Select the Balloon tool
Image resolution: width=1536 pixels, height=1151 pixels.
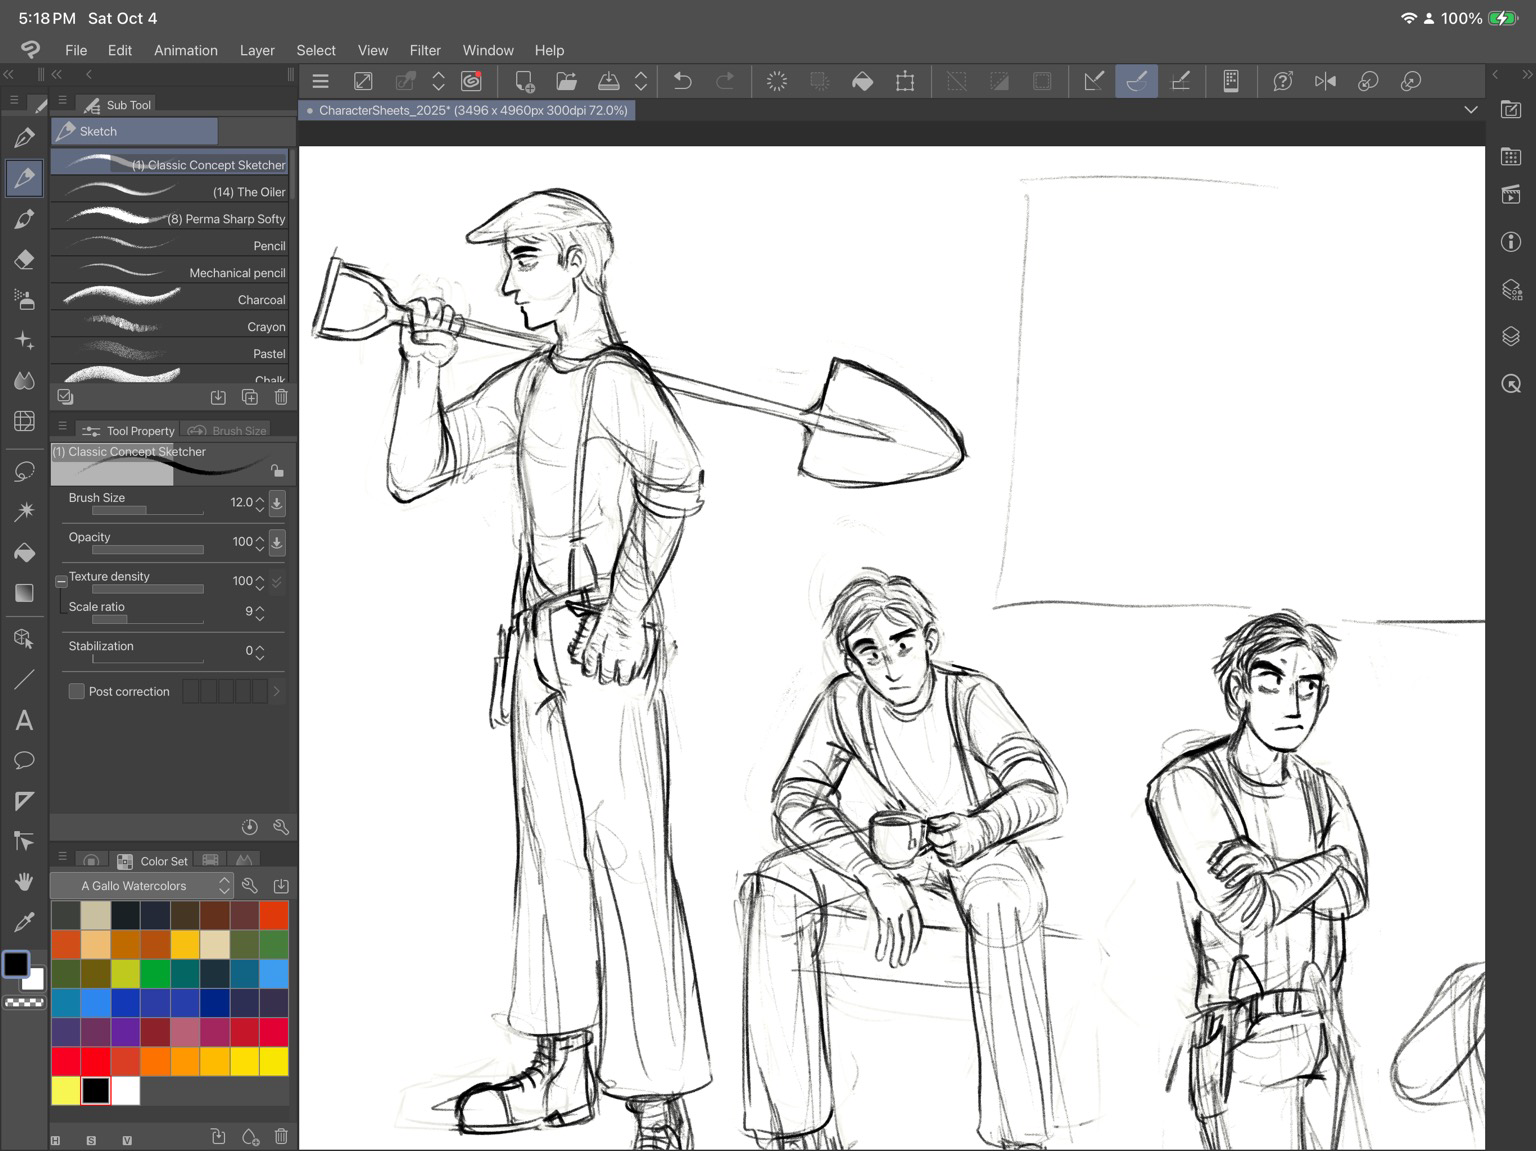[25, 761]
